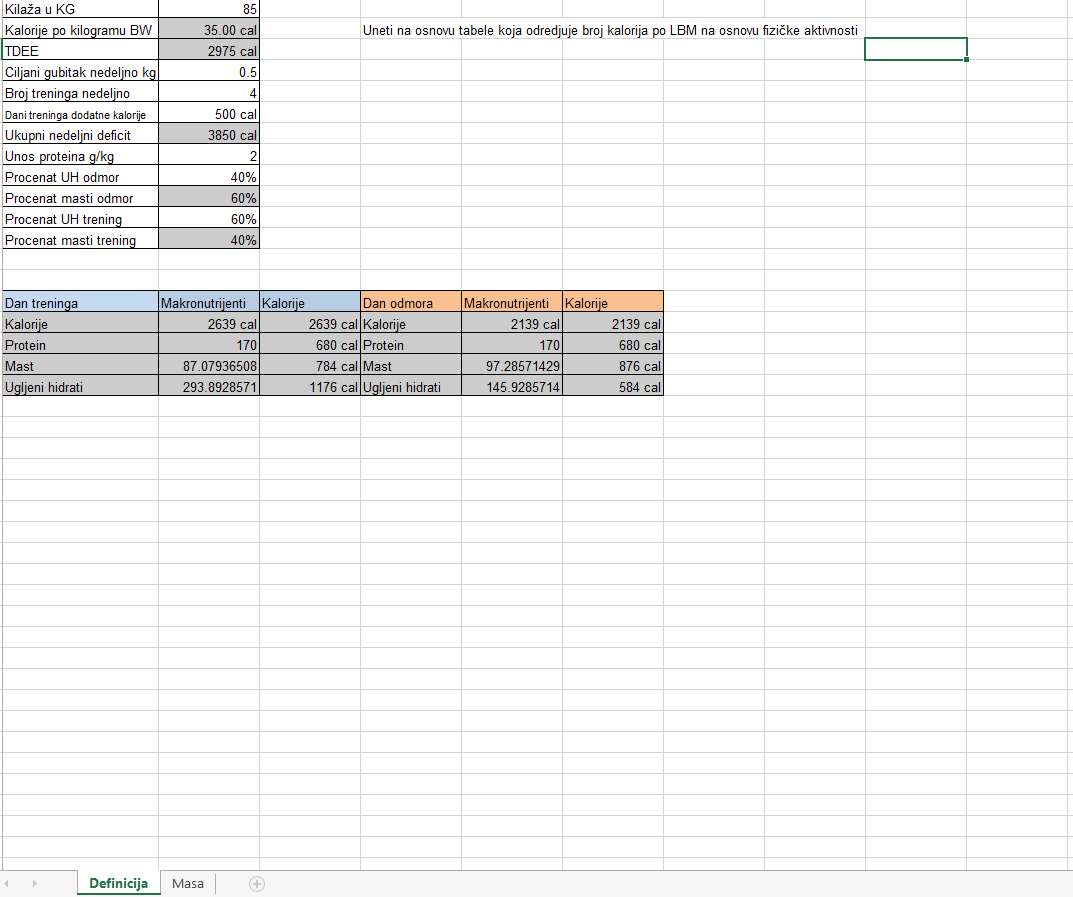Click the 0.5 weekly loss value cell
1073x897 pixels.
click(x=209, y=72)
